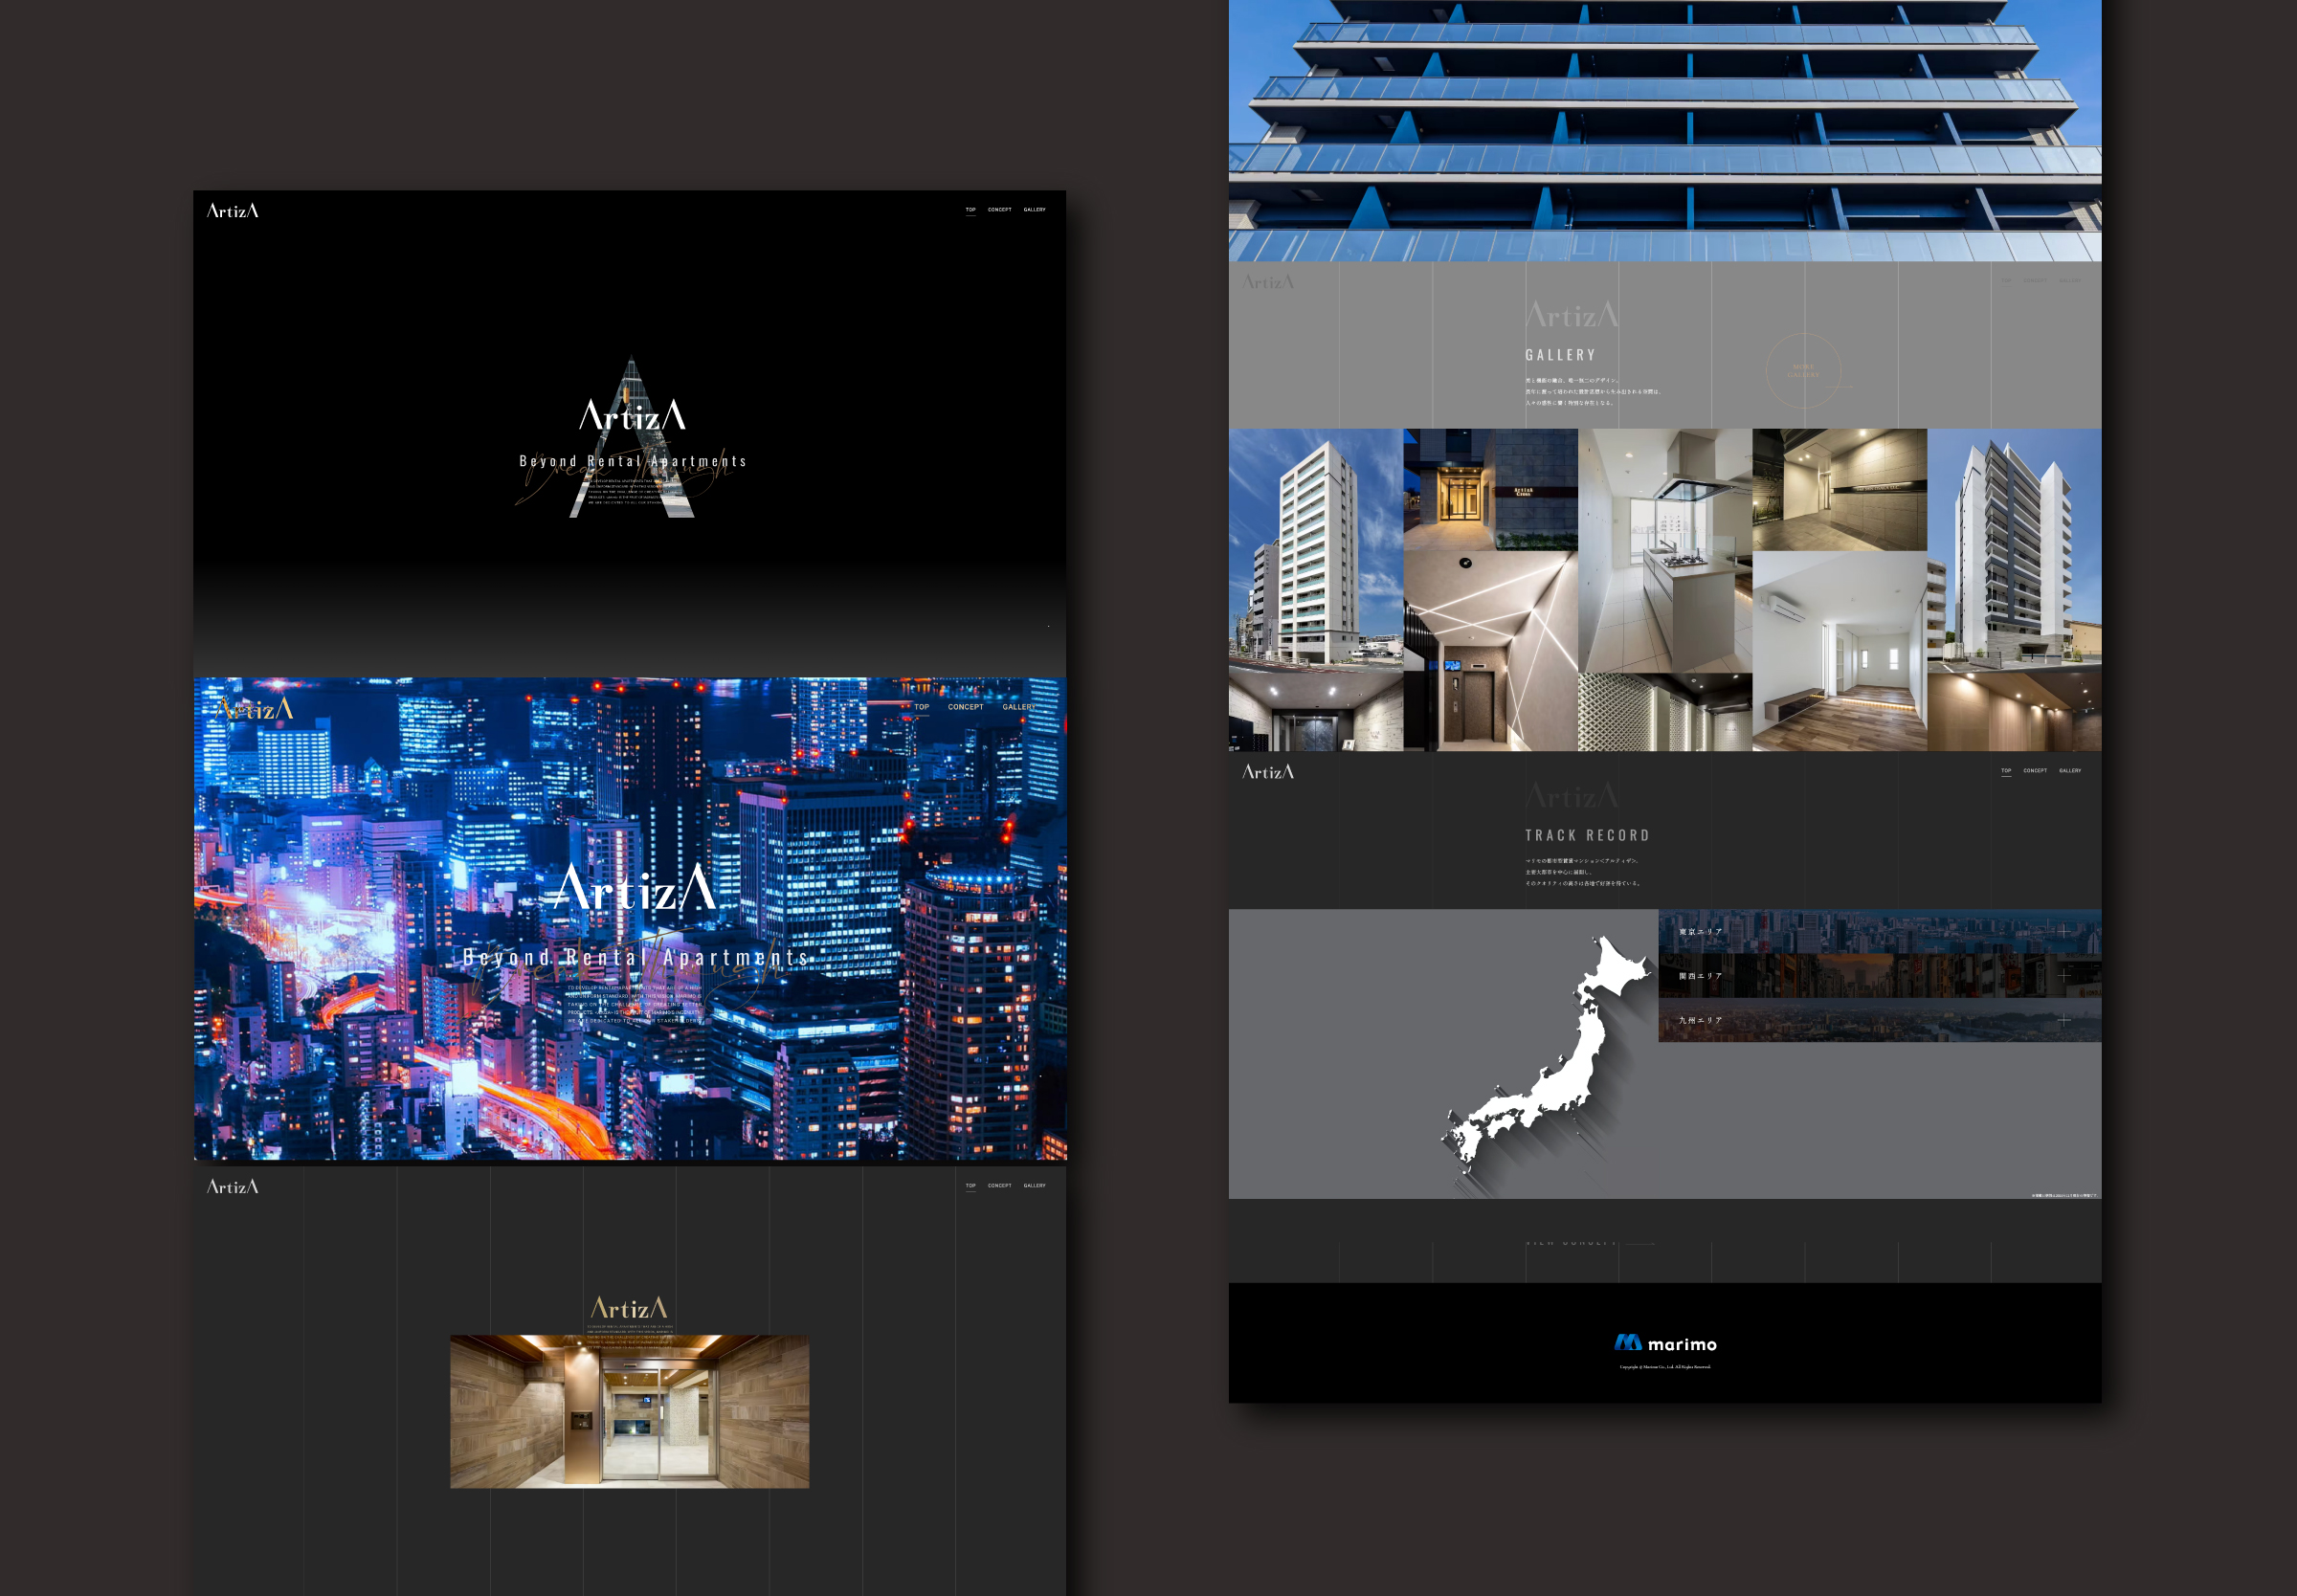The height and width of the screenshot is (1596, 2297).
Task: Open GALLERY in the Track Record header
Action: point(2069,771)
